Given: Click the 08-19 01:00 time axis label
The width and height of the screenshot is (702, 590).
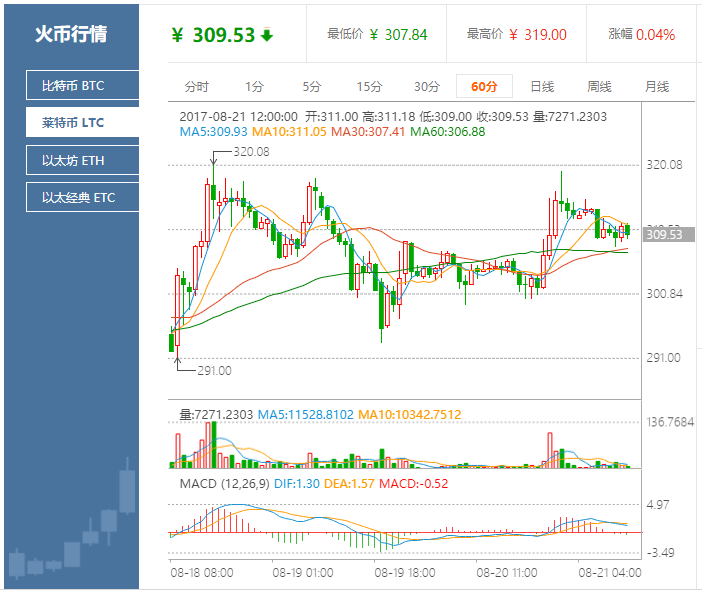Looking at the screenshot, I should [x=303, y=573].
